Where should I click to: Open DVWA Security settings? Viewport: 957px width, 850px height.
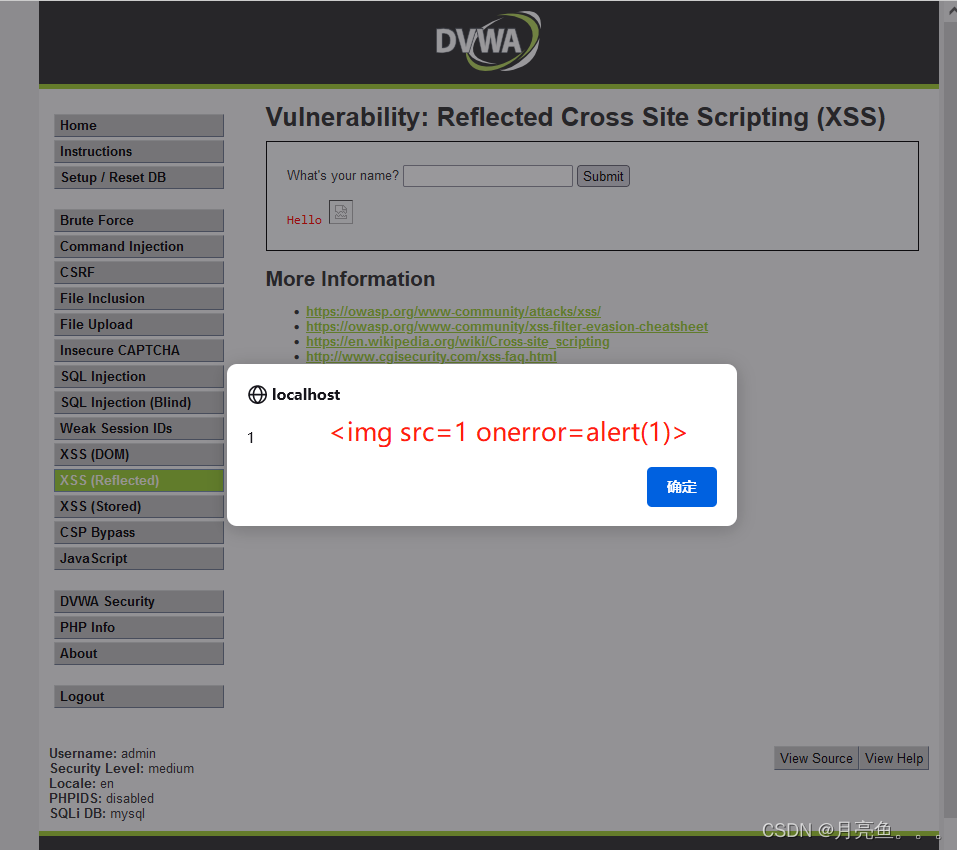coord(139,602)
